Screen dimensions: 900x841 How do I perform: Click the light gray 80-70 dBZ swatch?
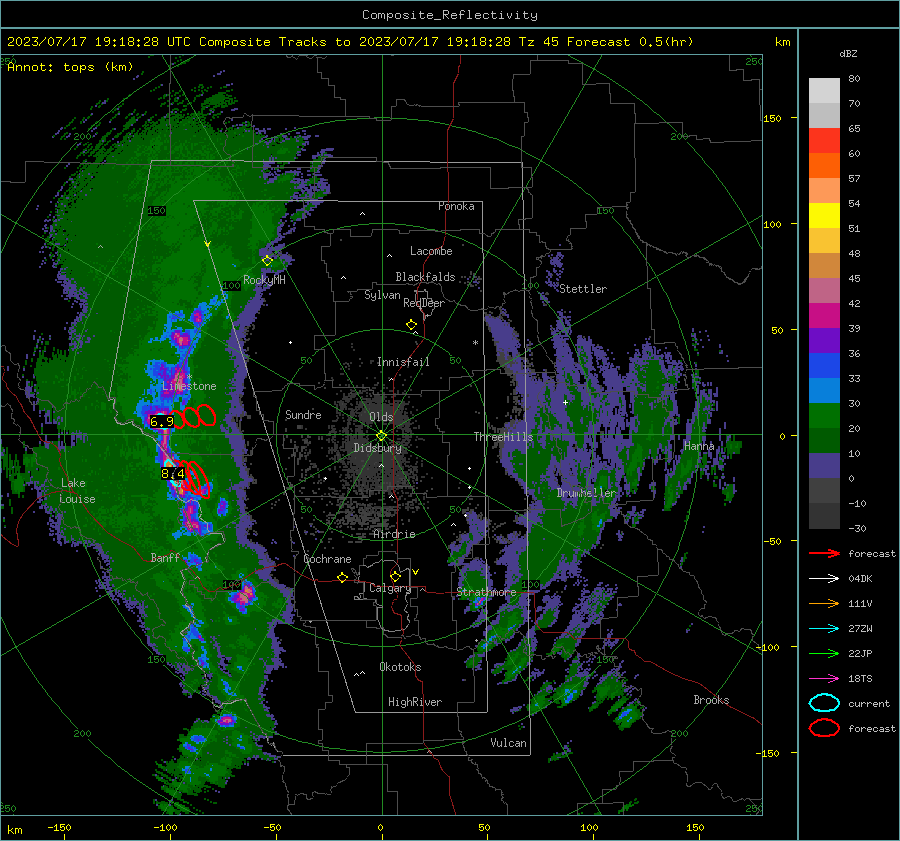point(824,91)
